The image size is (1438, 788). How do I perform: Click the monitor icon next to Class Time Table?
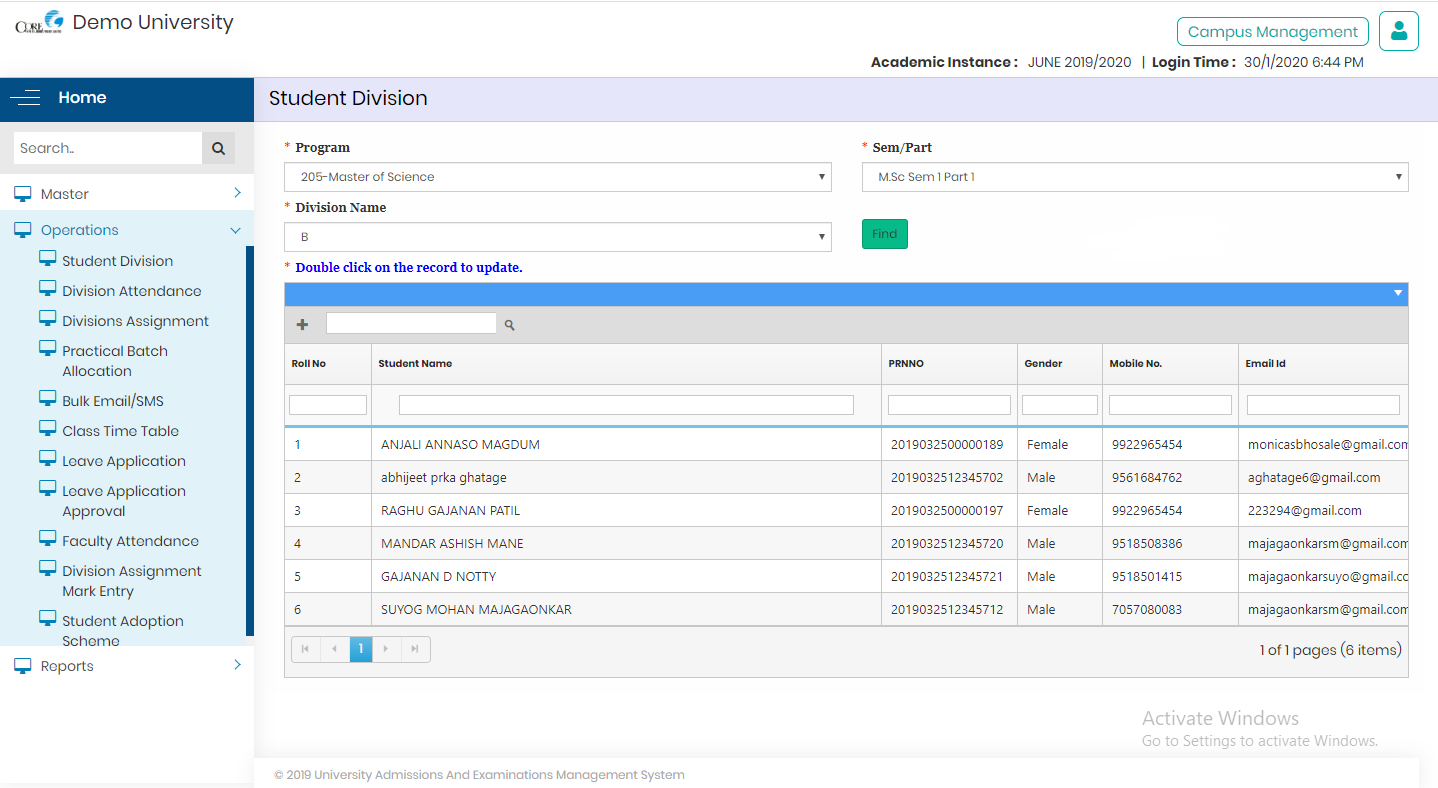pyautogui.click(x=47, y=429)
